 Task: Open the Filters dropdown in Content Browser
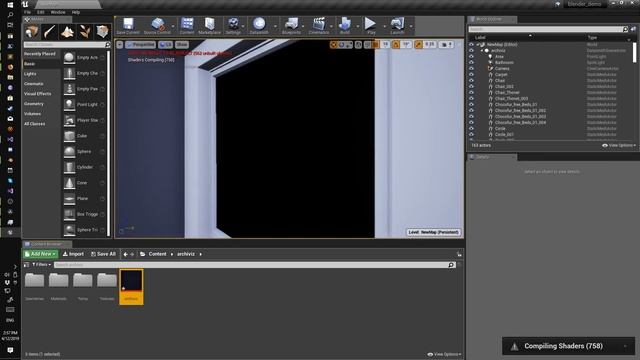42,264
